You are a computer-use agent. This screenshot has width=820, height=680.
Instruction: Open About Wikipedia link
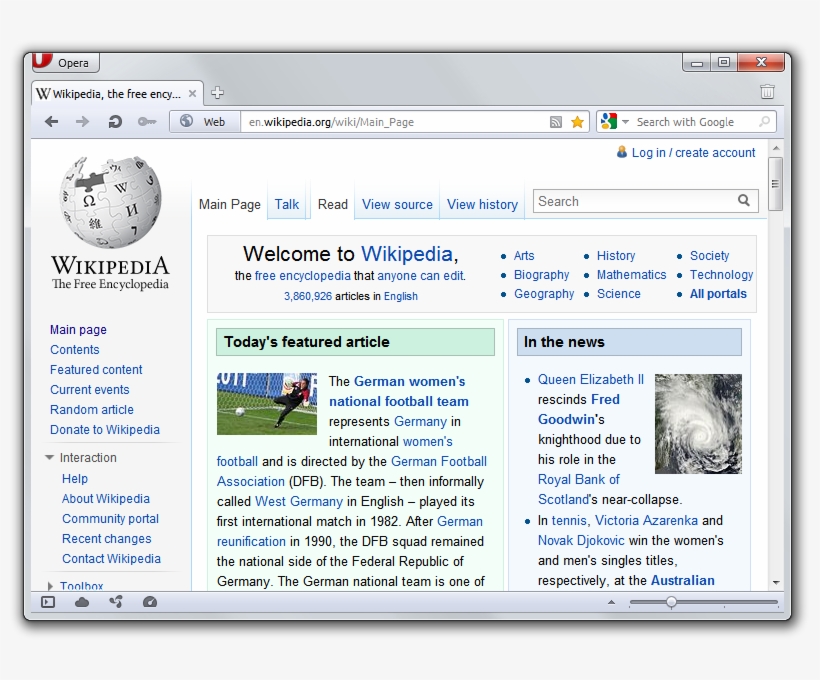click(x=106, y=498)
